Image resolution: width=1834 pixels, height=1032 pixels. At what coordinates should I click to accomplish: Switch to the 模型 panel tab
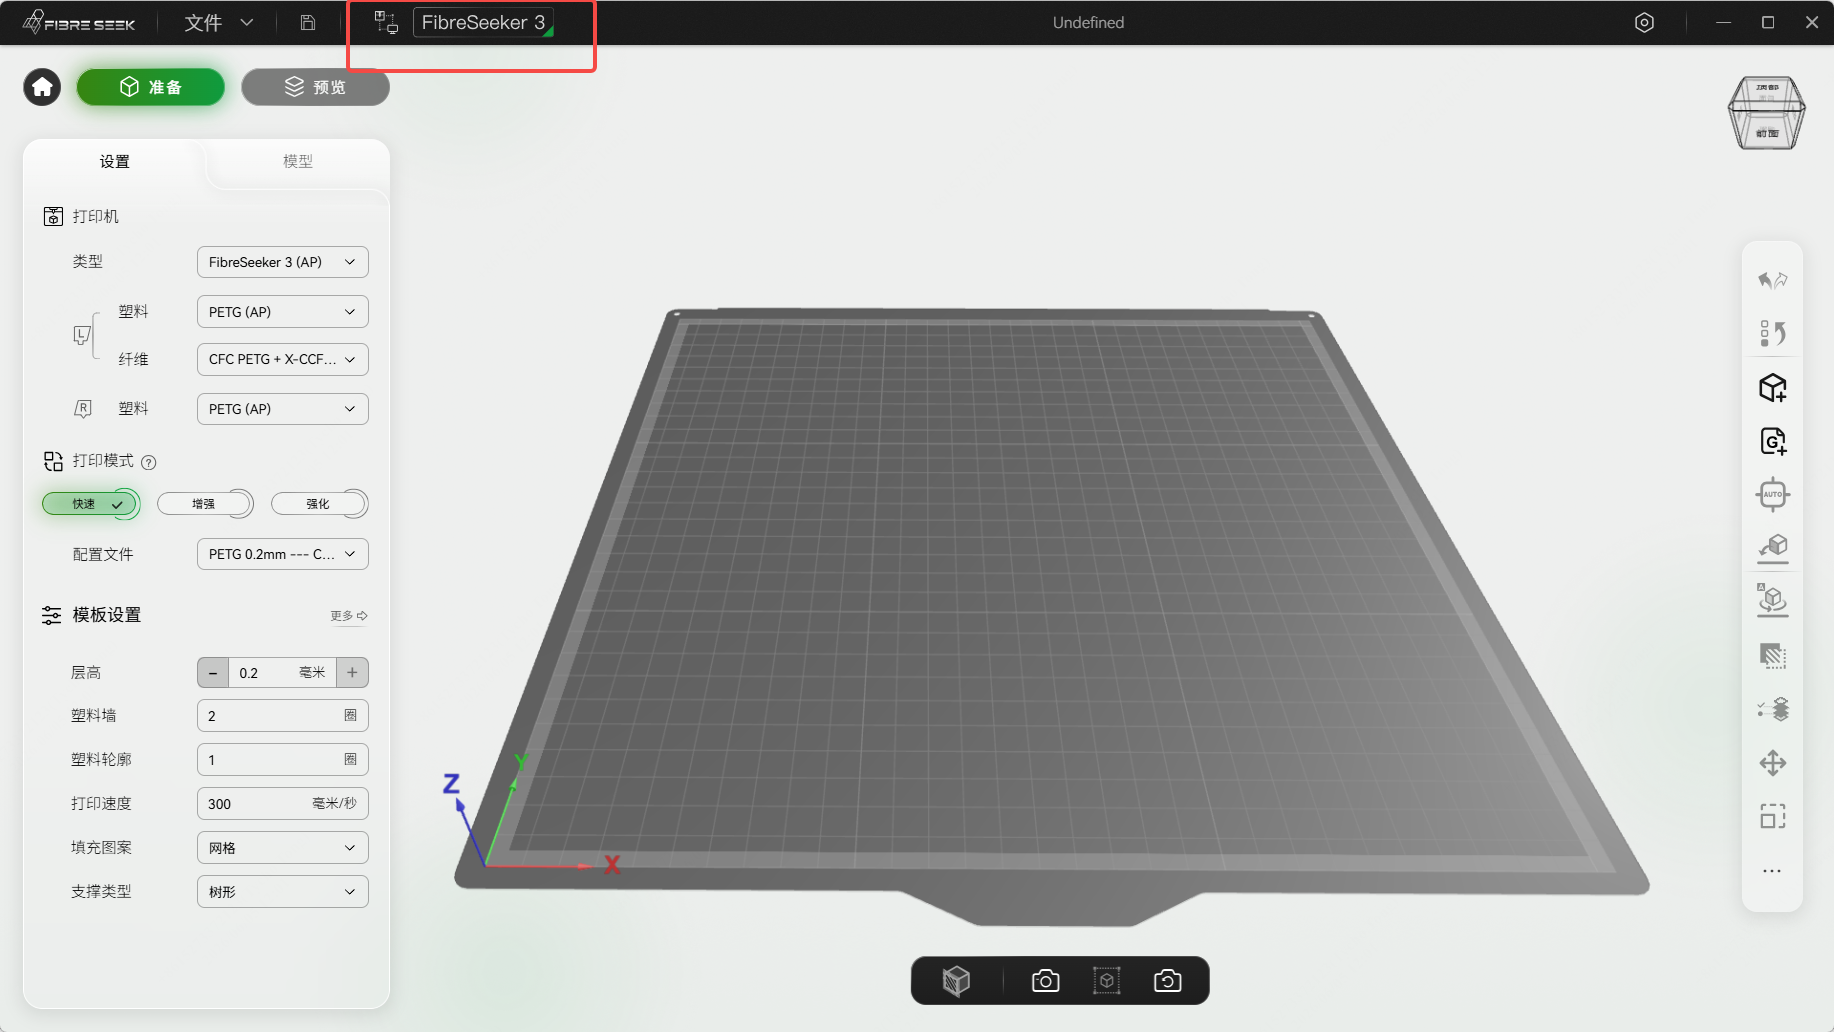[x=298, y=162]
